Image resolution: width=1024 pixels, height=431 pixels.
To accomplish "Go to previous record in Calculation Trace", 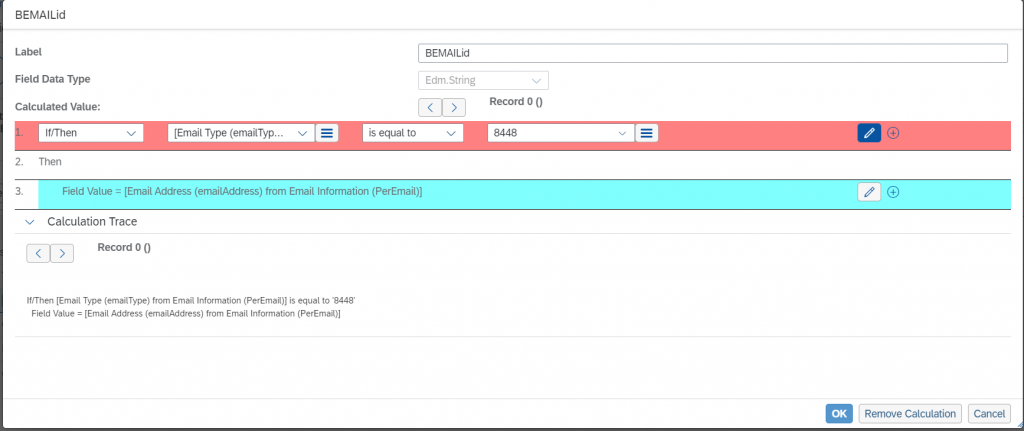I will [38, 253].
